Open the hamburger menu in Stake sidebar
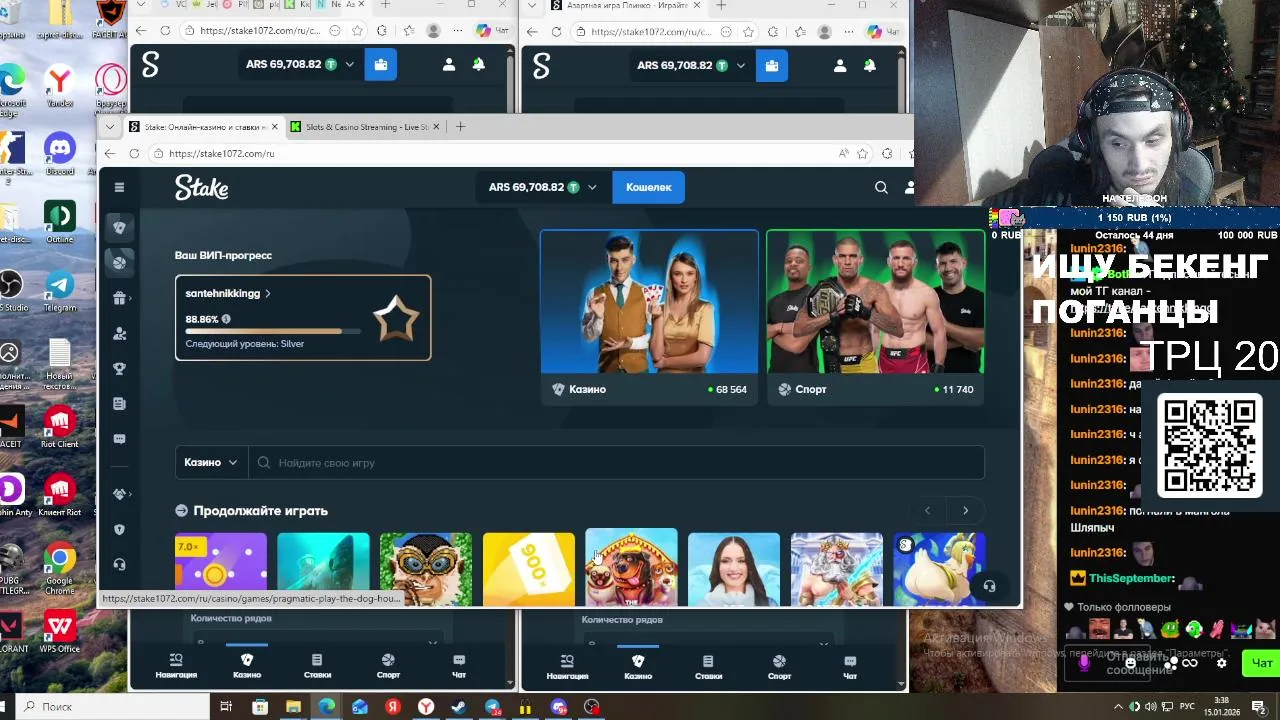 pos(119,187)
